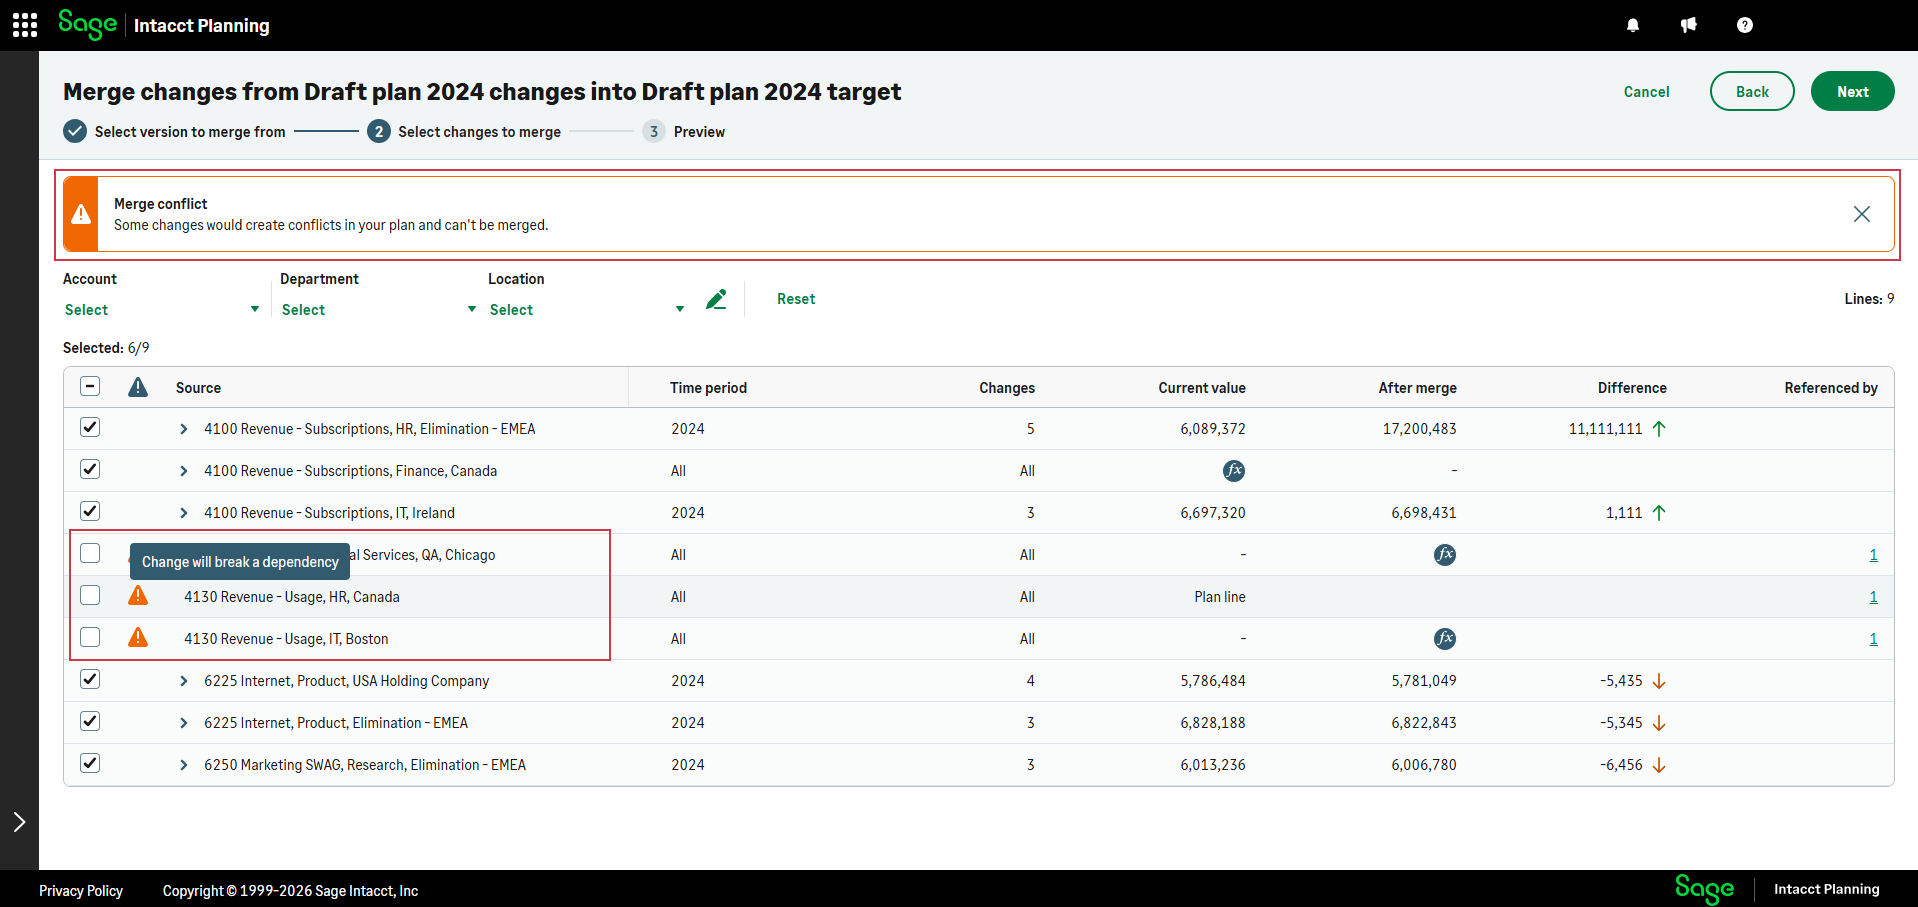
Task: Click down arrow beside -6,456 difference
Action: [1659, 765]
